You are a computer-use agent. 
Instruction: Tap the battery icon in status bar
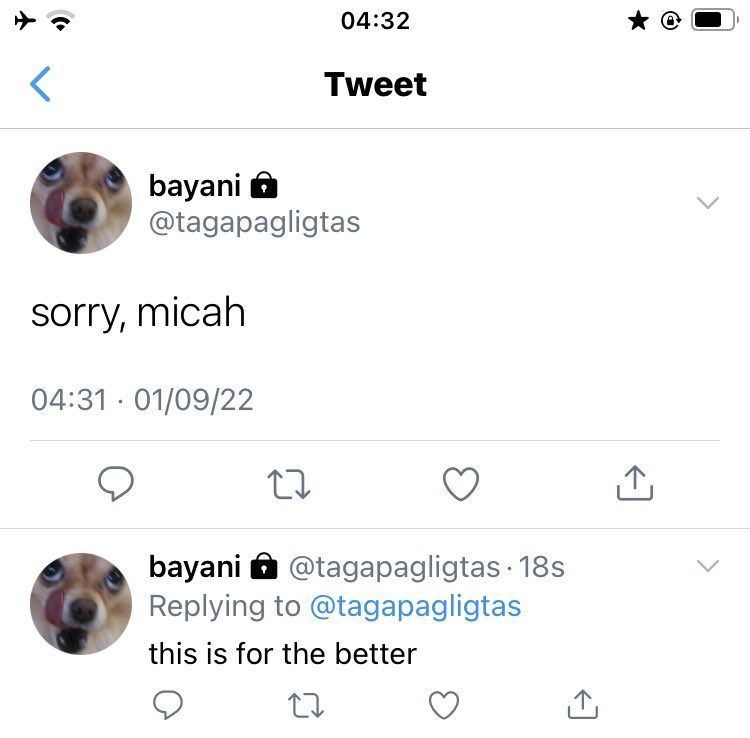click(x=714, y=21)
